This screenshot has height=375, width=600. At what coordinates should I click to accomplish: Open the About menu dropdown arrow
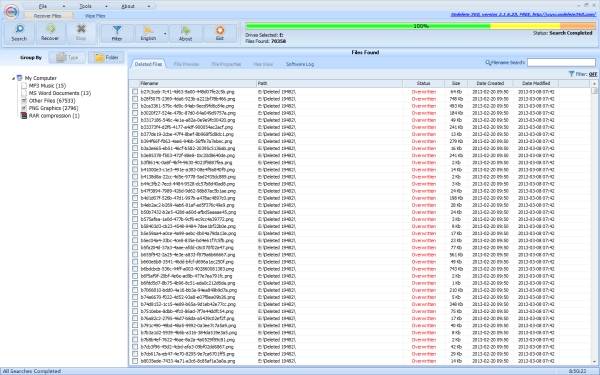[x=149, y=7]
